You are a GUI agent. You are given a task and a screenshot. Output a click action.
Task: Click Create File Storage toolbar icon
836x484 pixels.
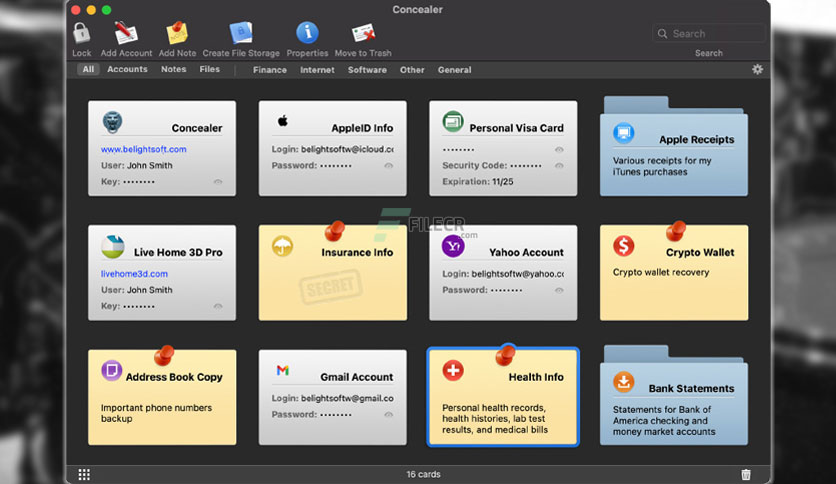[x=241, y=34]
